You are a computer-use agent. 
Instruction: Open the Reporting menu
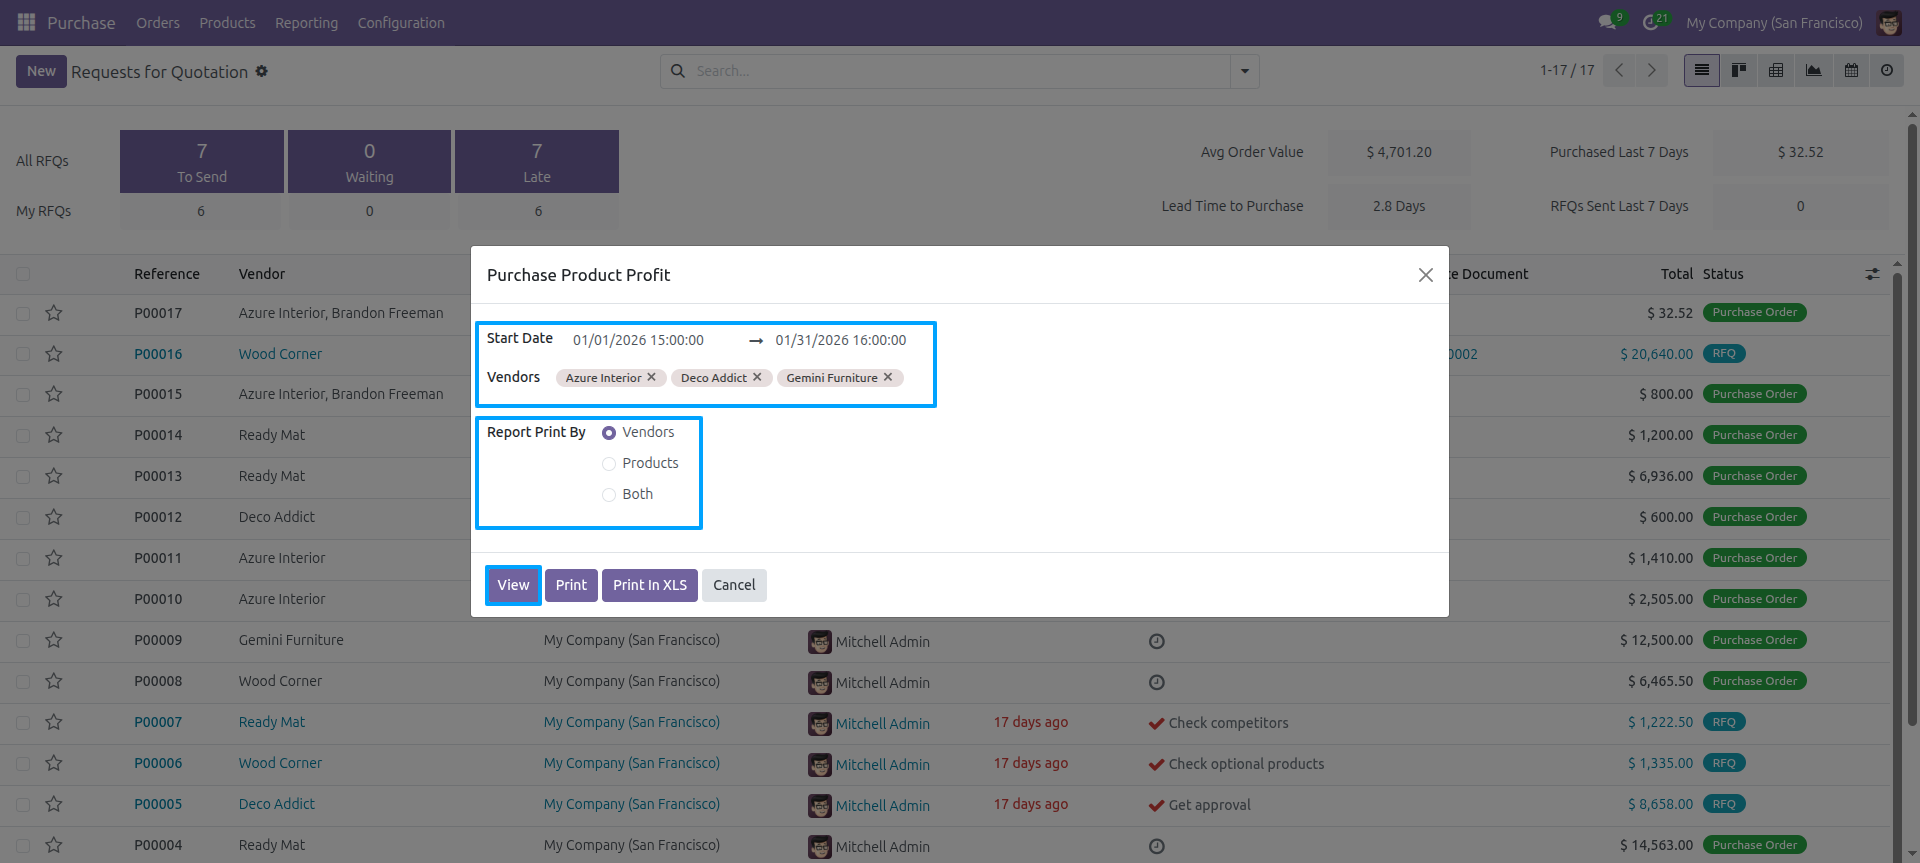(x=306, y=23)
